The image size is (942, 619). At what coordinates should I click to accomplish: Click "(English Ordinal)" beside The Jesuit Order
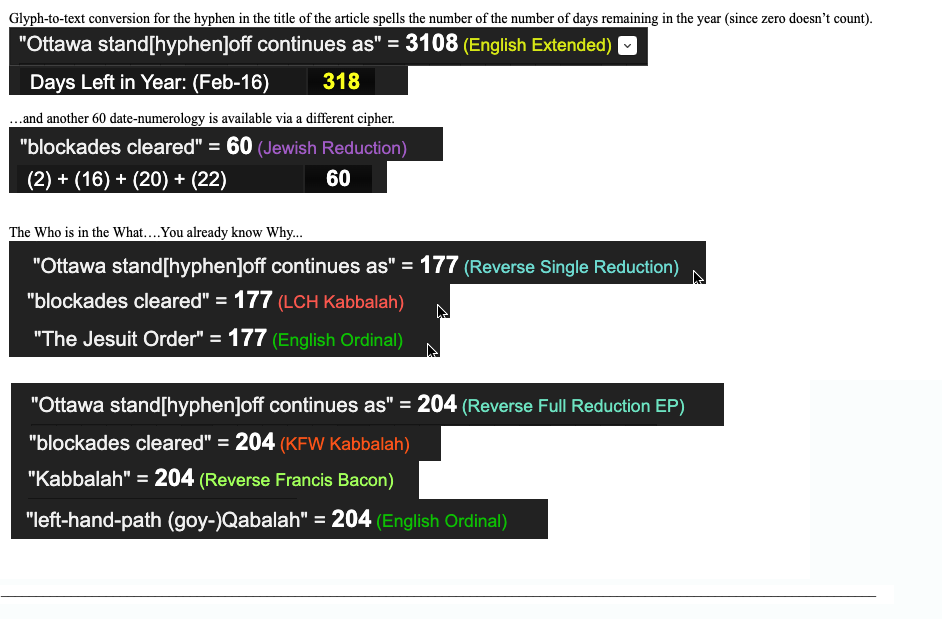tap(338, 340)
